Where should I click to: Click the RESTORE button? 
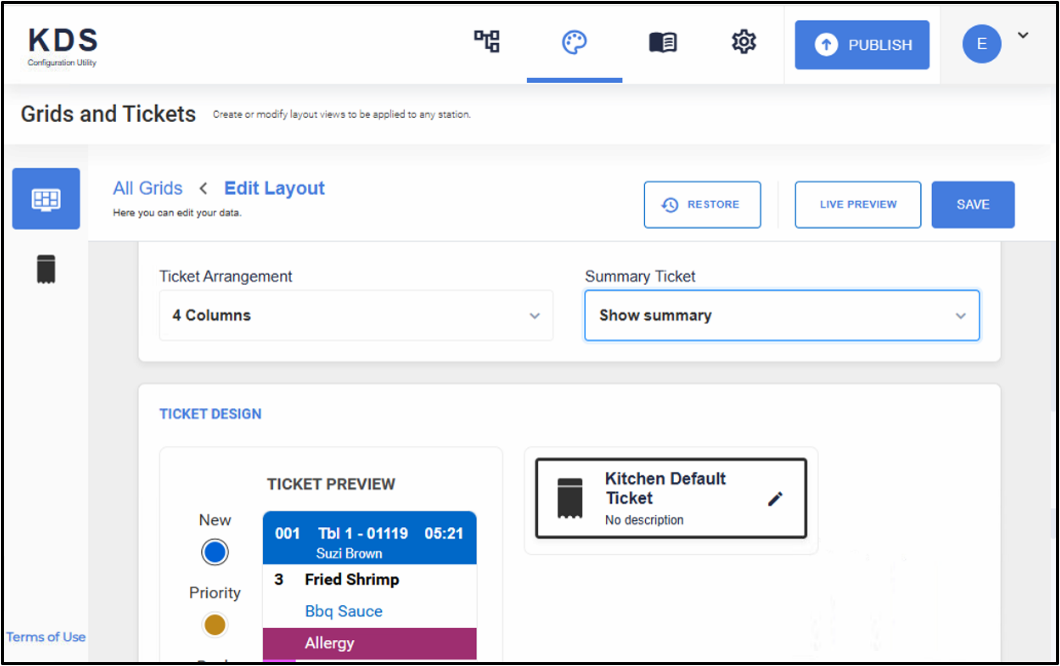pyautogui.click(x=702, y=204)
